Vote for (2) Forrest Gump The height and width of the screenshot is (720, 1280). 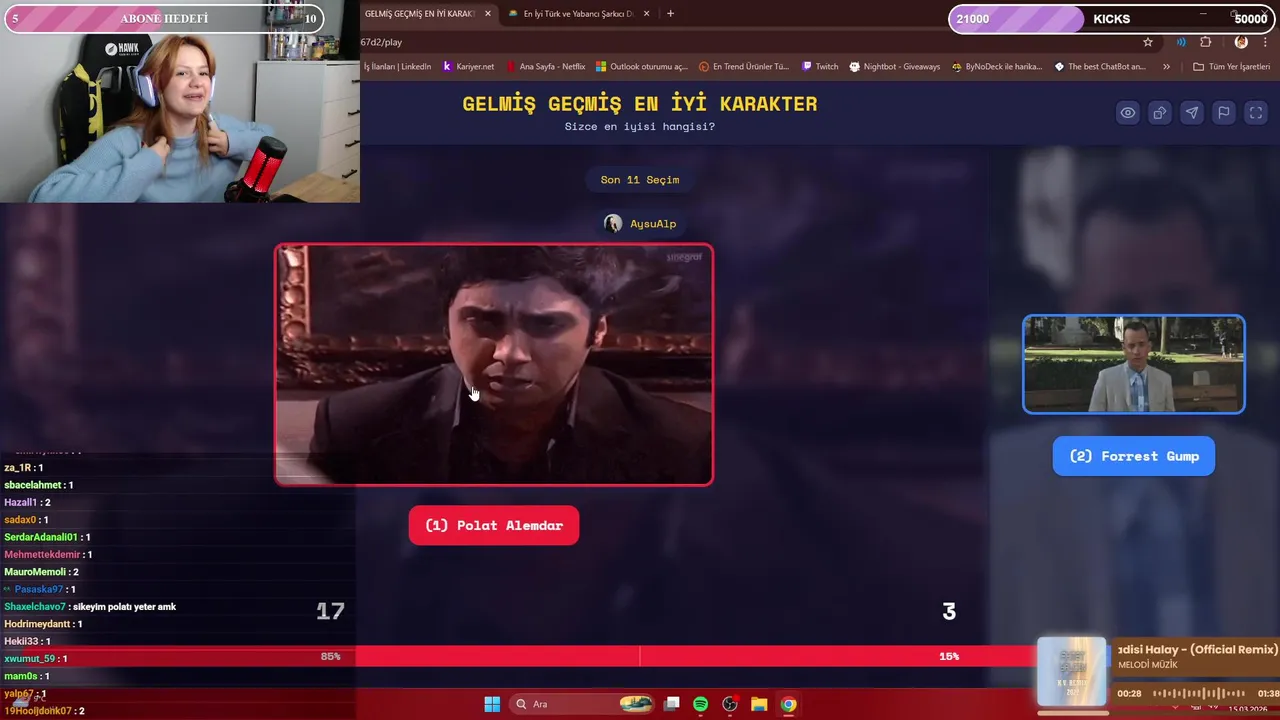1134,456
